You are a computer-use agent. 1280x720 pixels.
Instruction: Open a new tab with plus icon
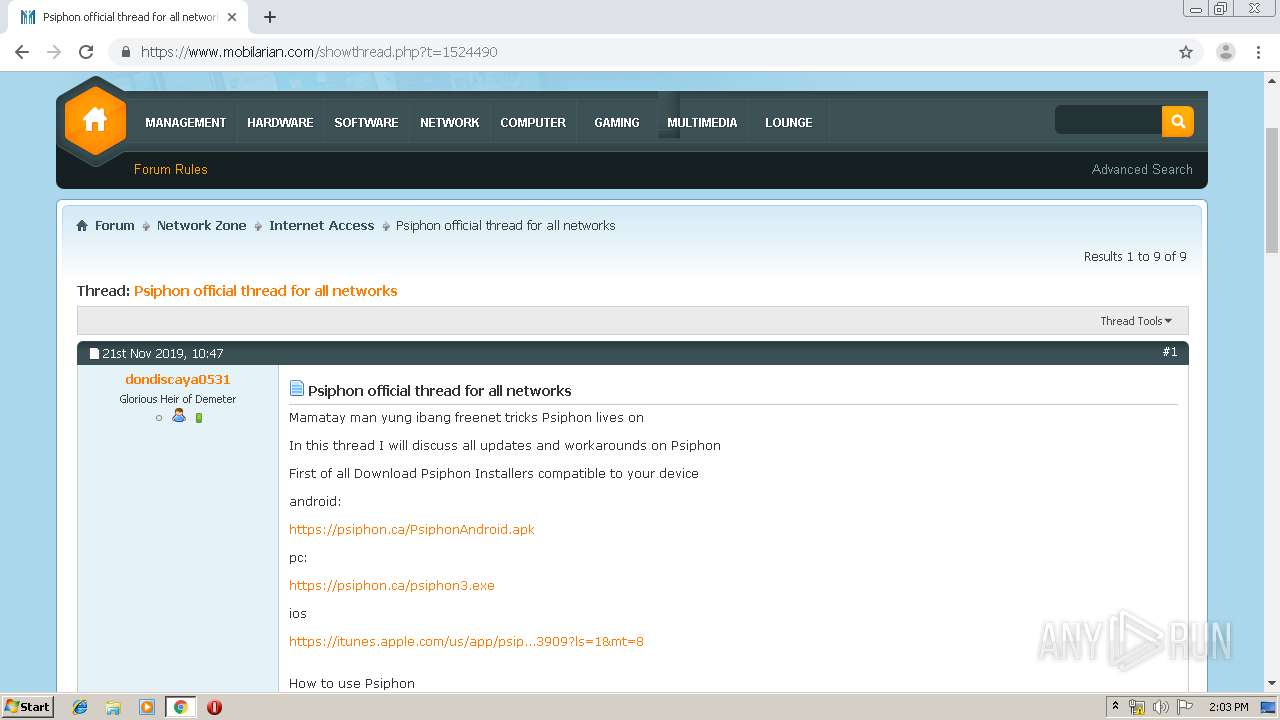pos(269,17)
